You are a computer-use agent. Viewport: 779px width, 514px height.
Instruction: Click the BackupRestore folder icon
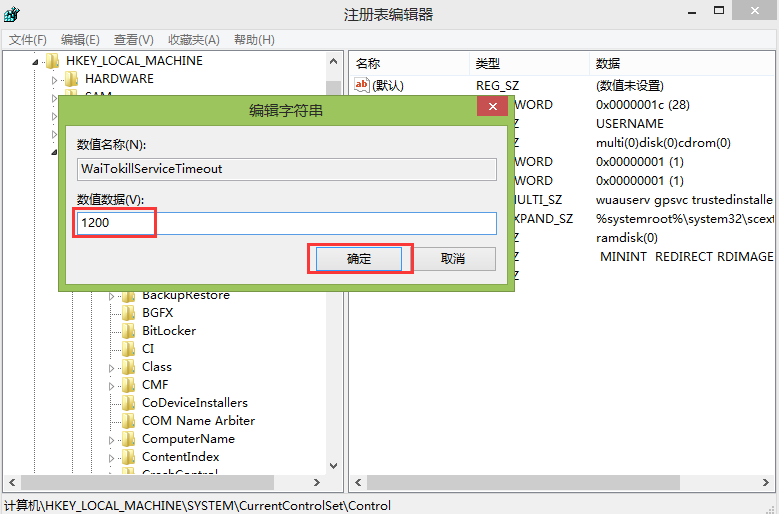click(128, 295)
